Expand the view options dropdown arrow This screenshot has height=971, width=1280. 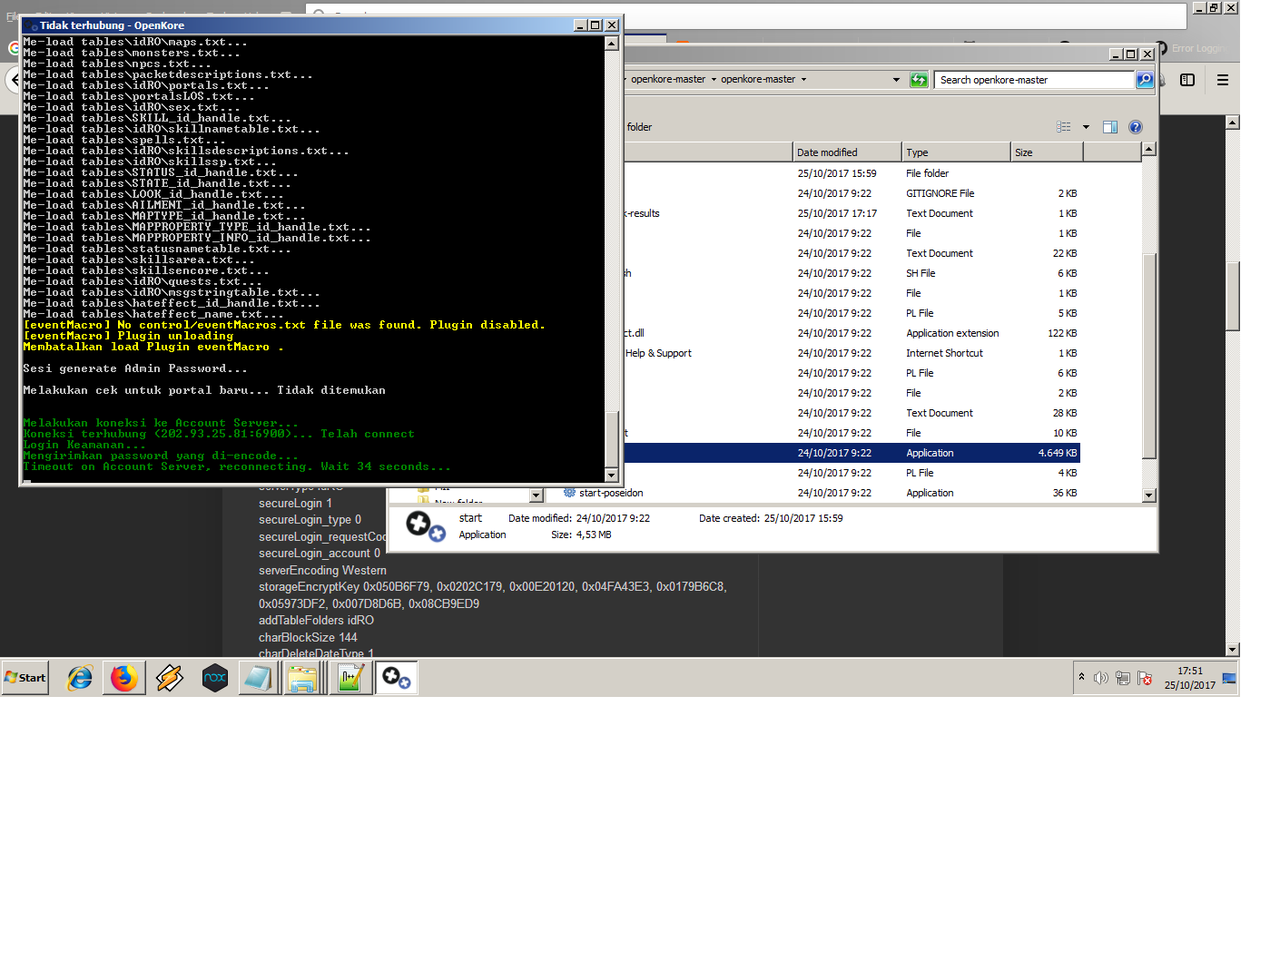[1086, 127]
